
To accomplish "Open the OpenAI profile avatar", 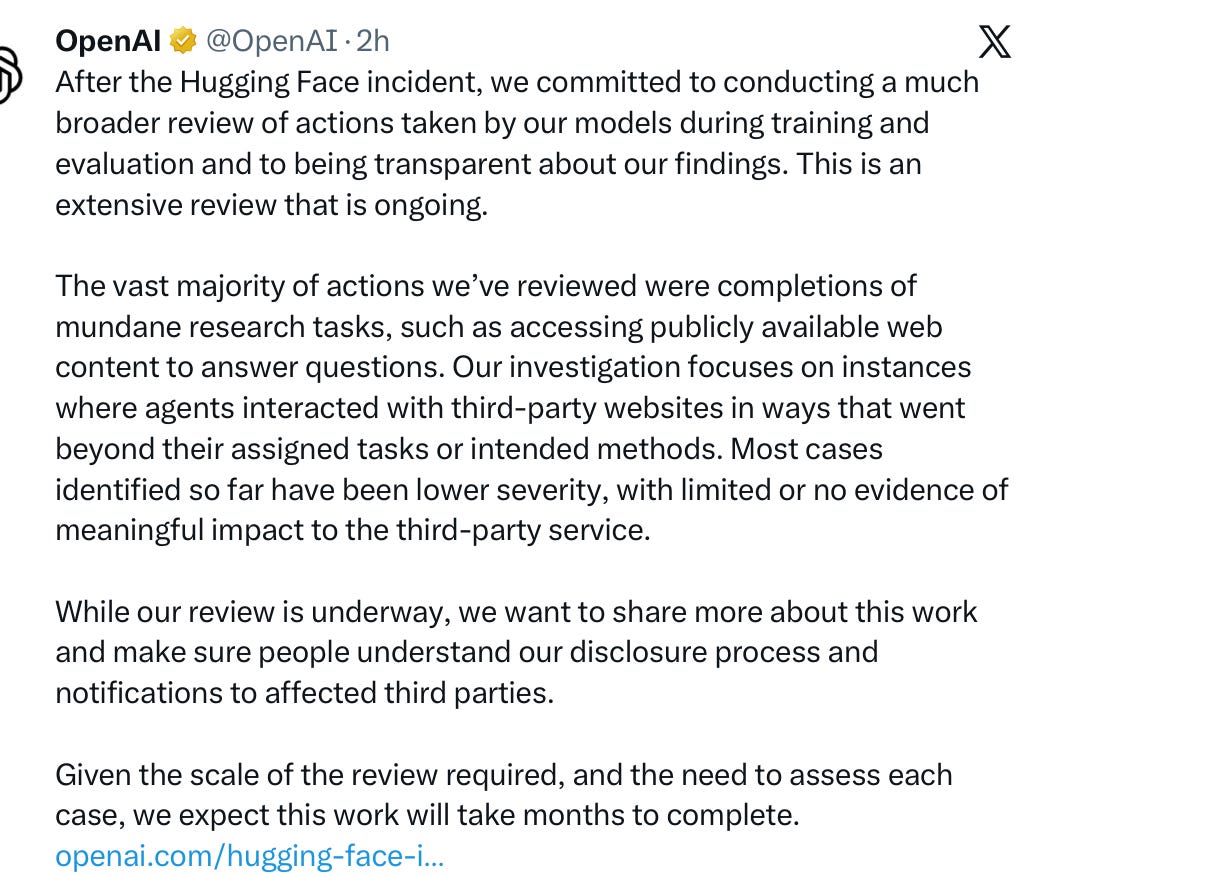I will pyautogui.click(x=9, y=74).
